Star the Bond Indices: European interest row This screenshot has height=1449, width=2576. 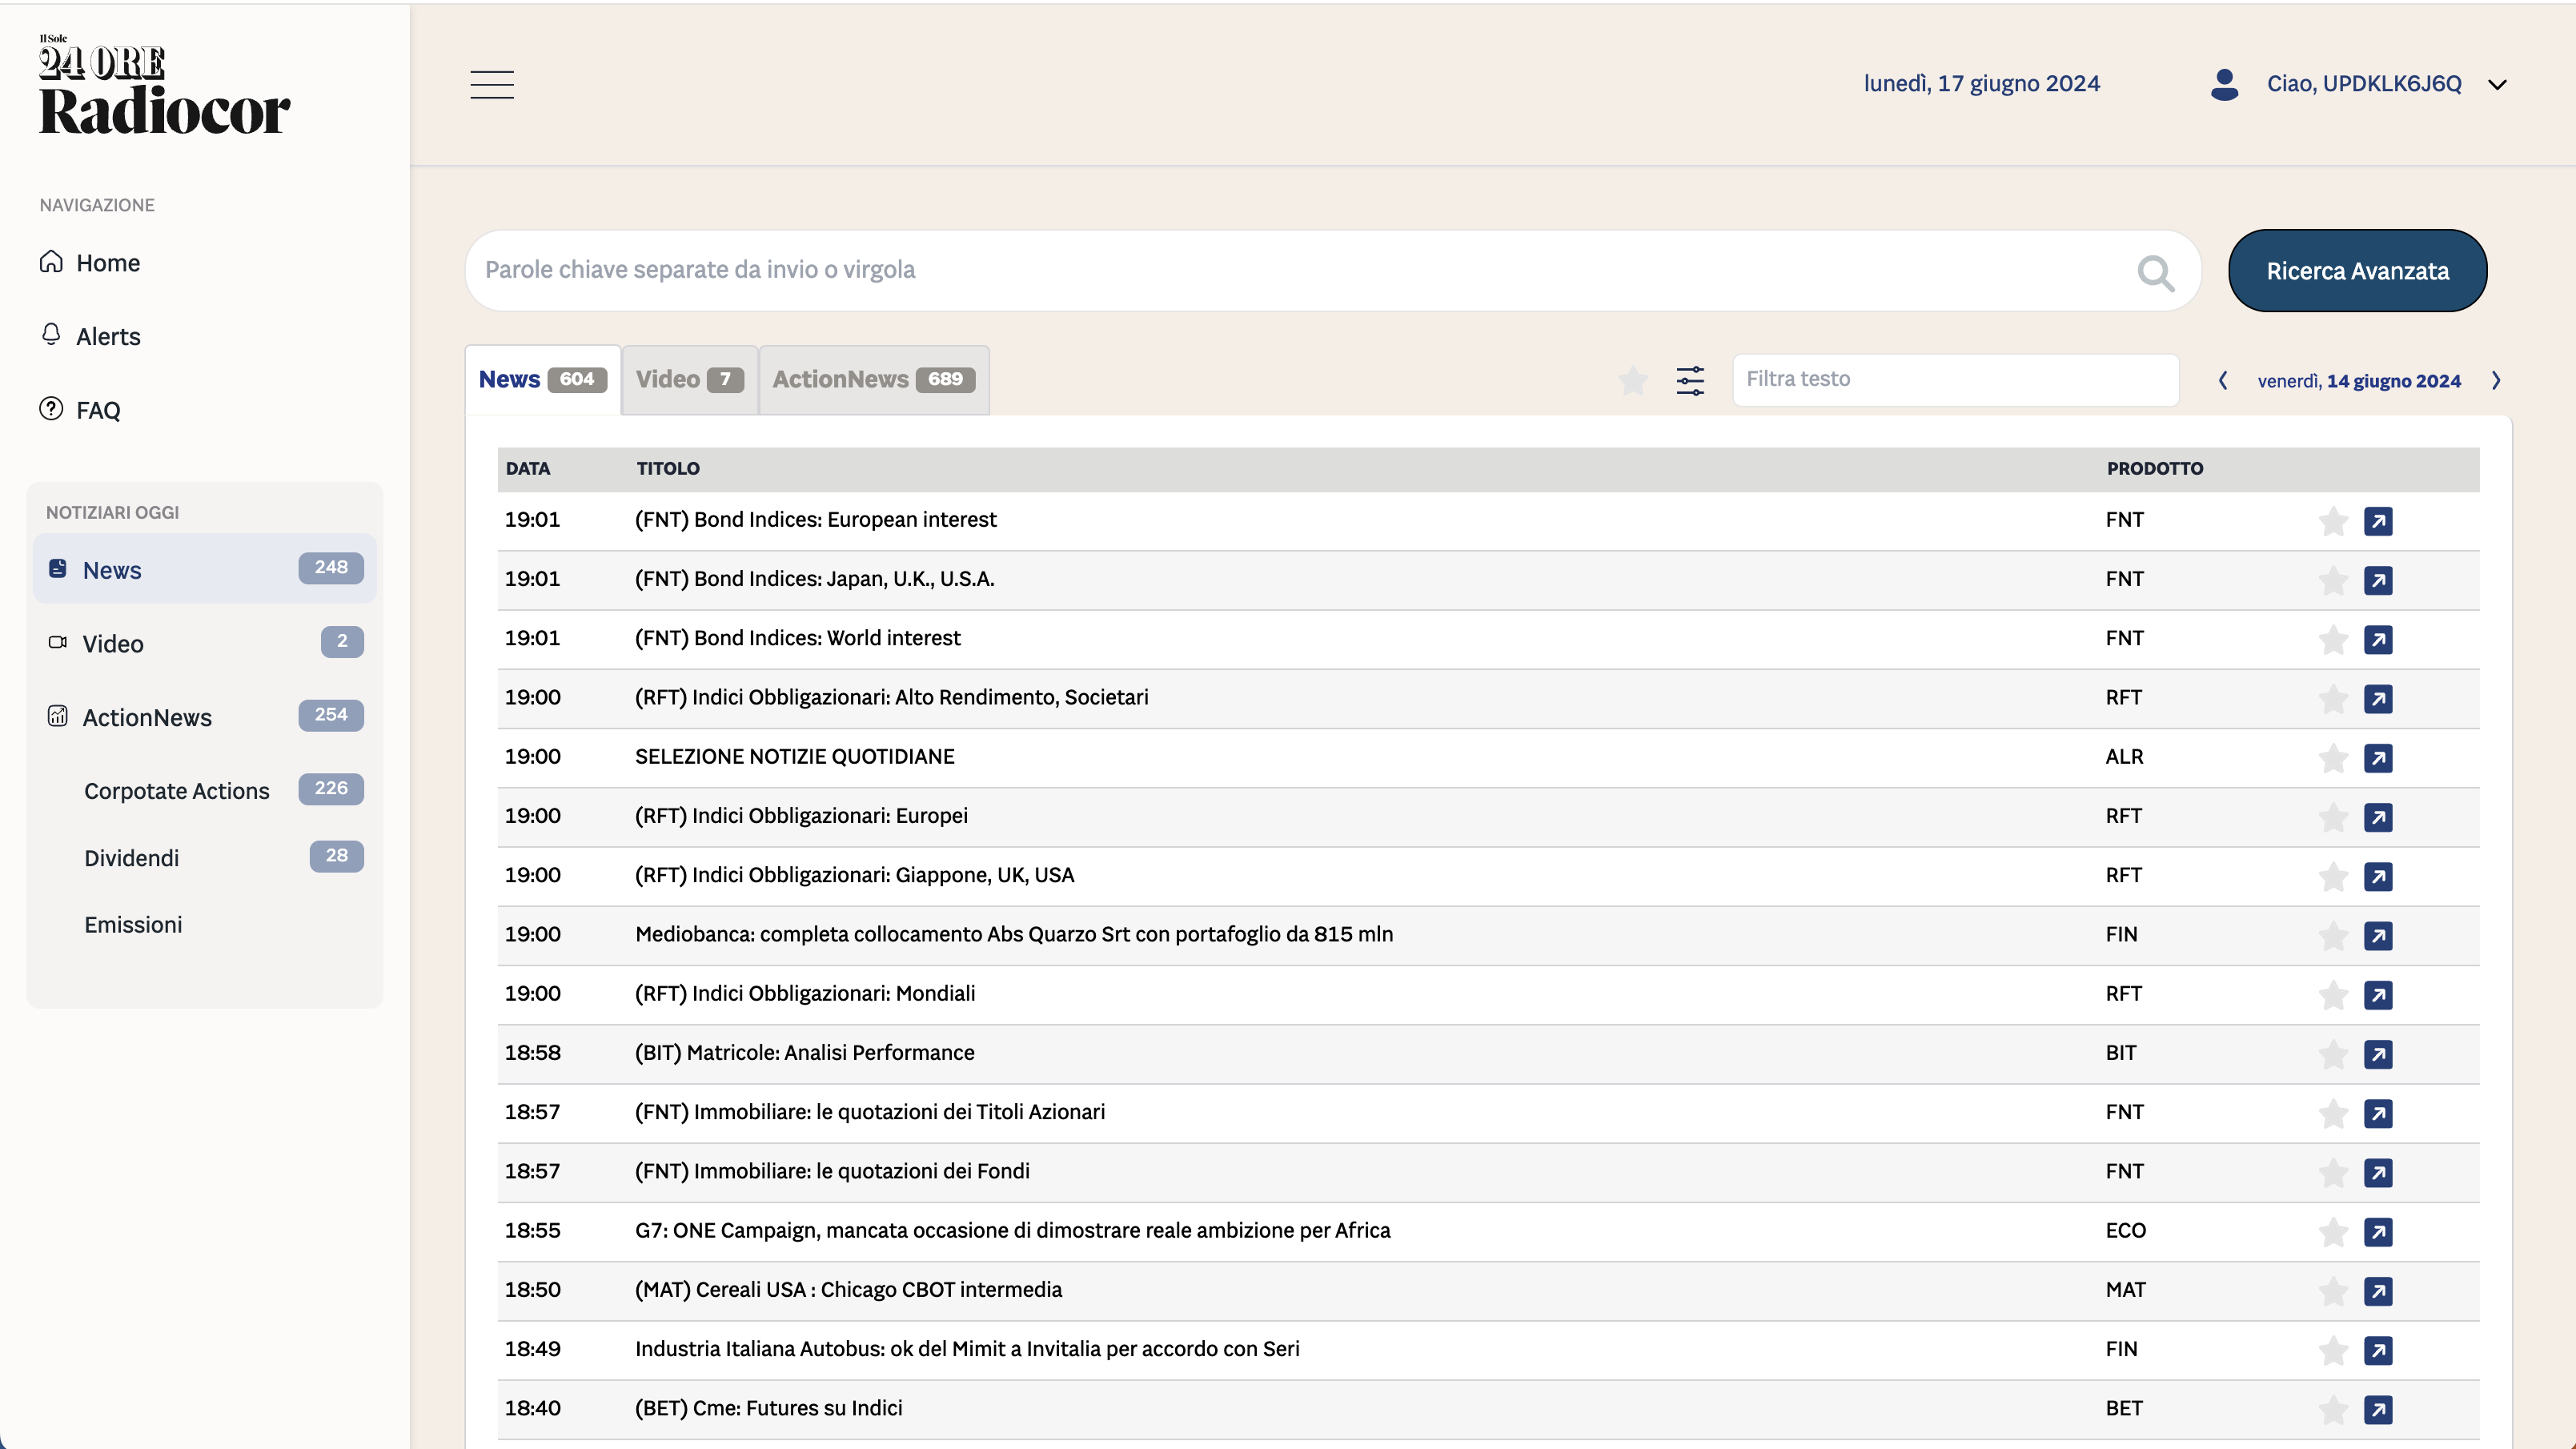2332,521
